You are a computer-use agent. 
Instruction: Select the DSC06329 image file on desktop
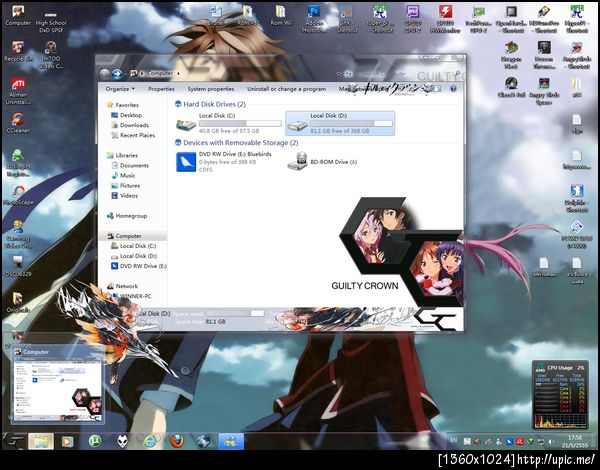click(x=18, y=266)
